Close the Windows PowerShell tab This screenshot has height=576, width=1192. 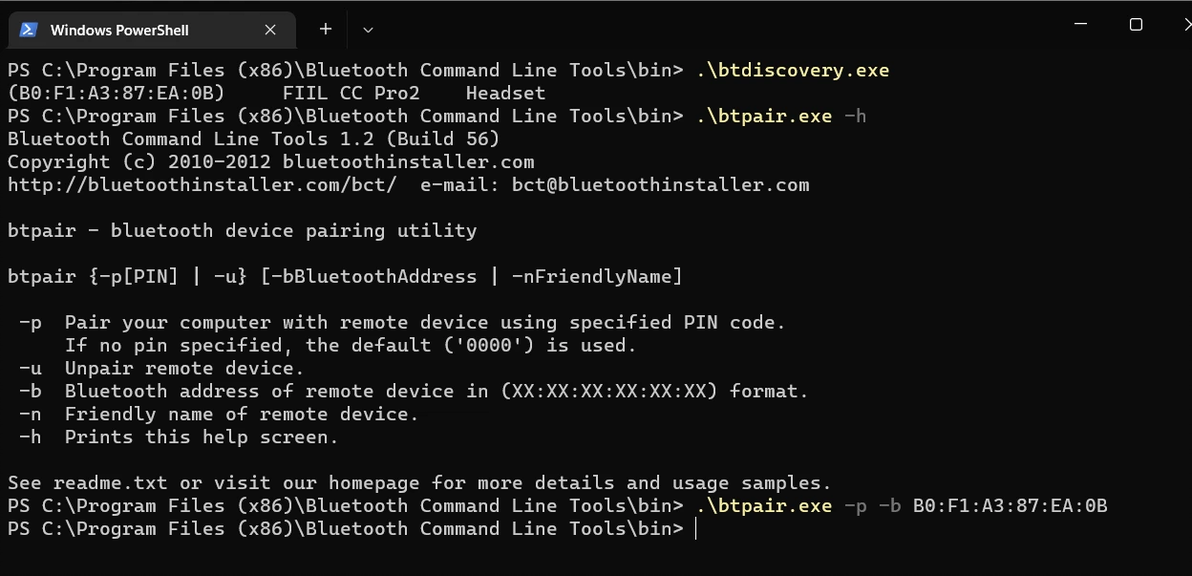tap(270, 30)
